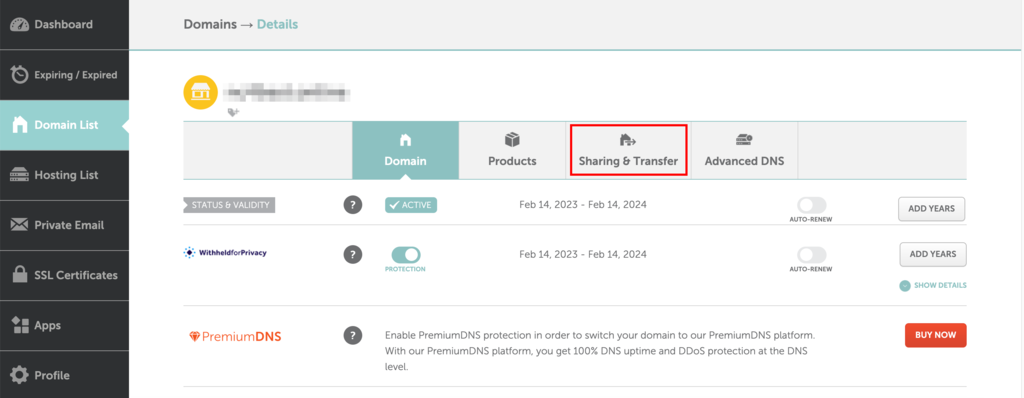Select the Hosting List server icon
Image resolution: width=1024 pixels, height=398 pixels.
20,175
